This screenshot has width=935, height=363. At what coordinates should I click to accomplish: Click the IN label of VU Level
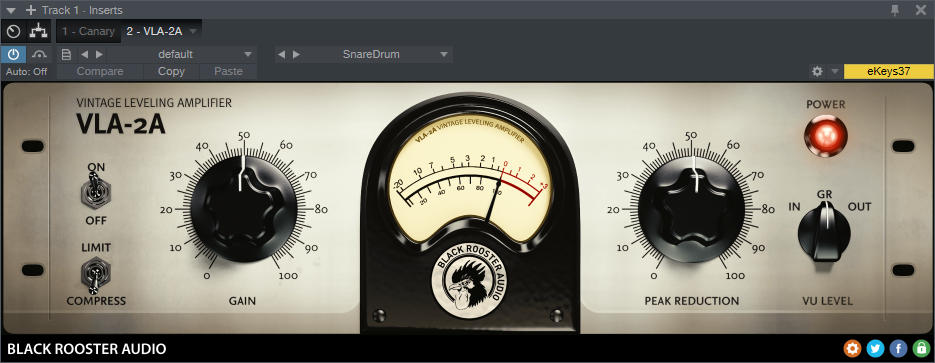[794, 207]
